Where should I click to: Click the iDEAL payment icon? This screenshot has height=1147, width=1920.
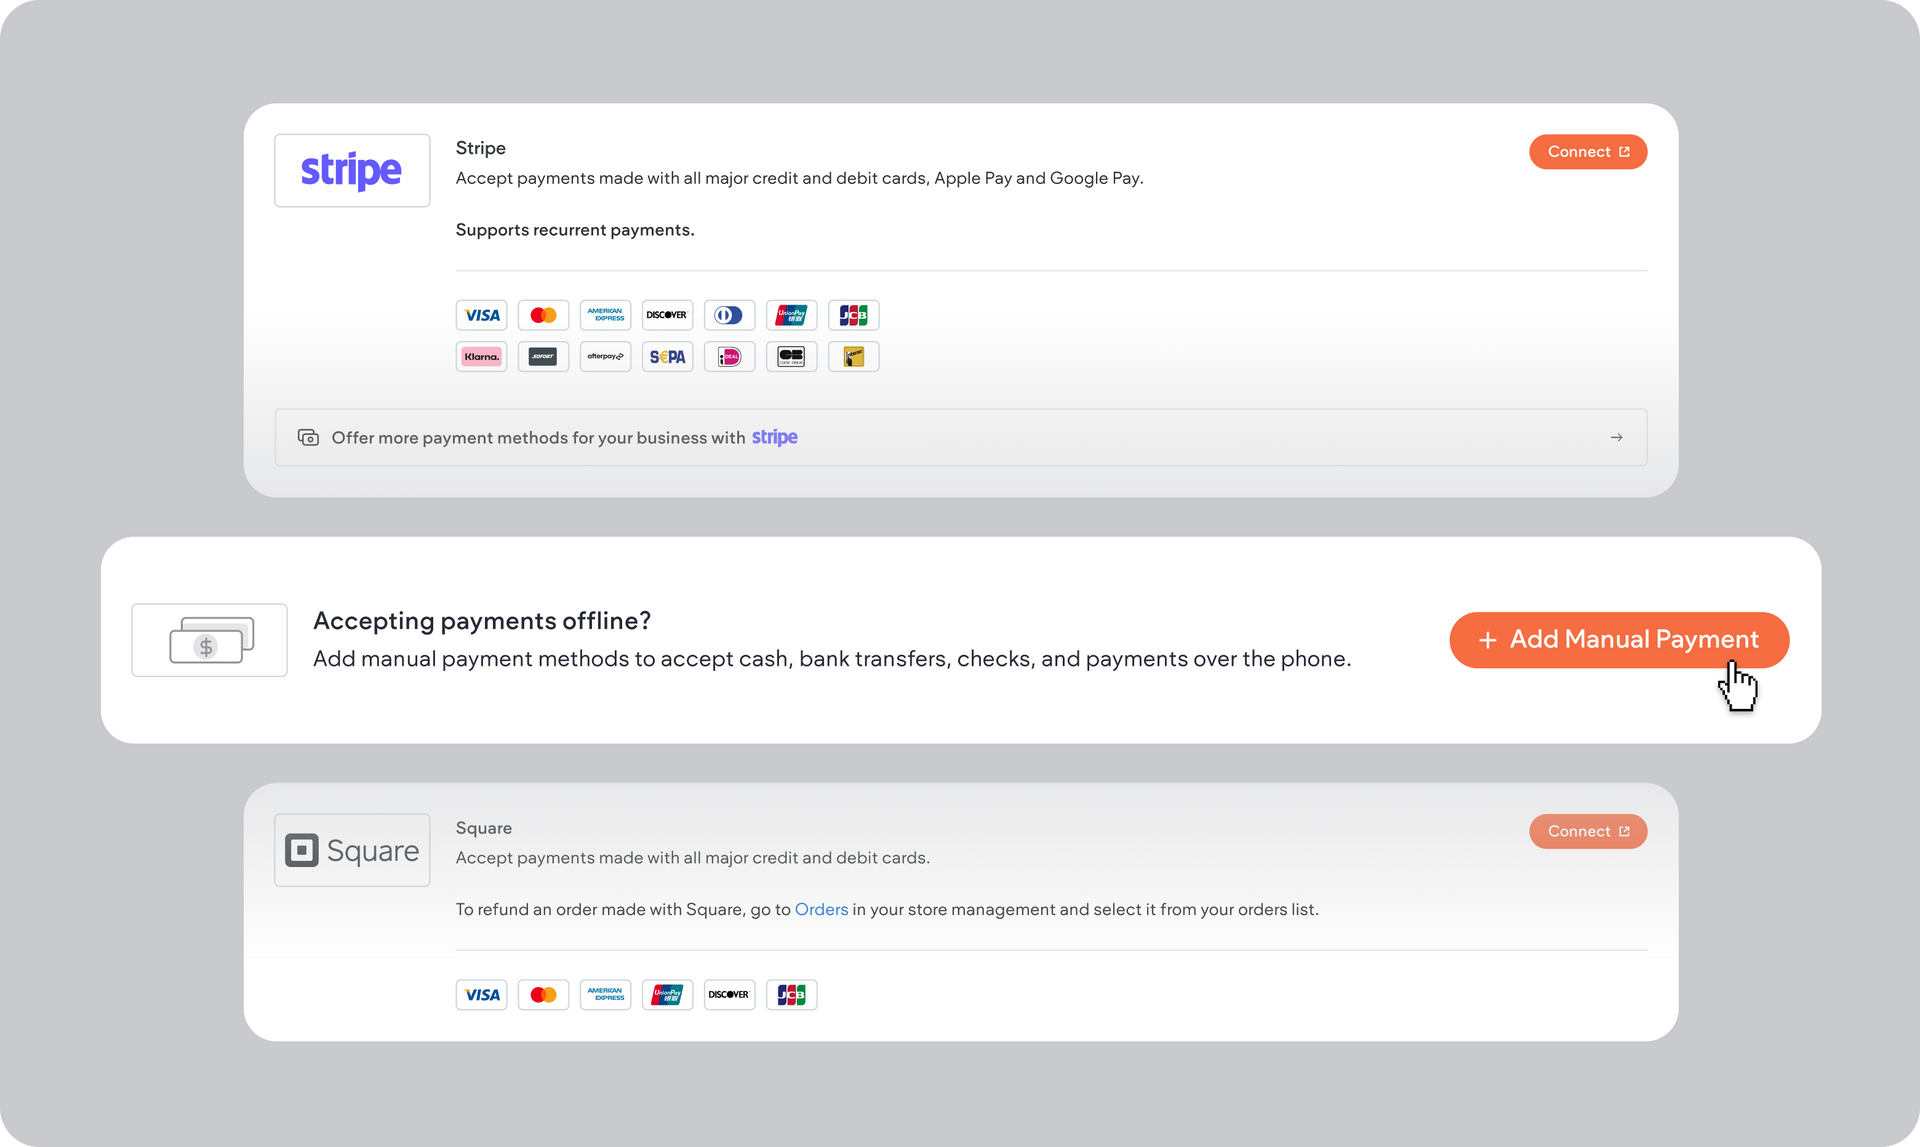pyautogui.click(x=729, y=356)
